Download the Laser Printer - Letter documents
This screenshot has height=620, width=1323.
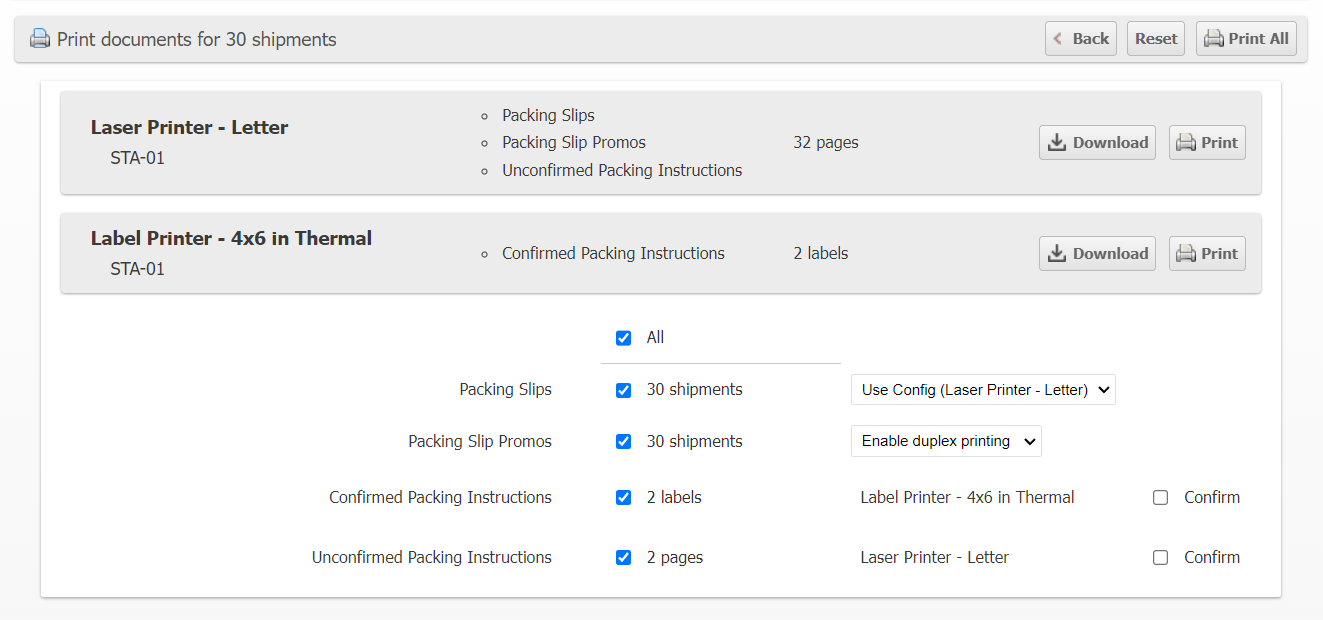(1097, 143)
